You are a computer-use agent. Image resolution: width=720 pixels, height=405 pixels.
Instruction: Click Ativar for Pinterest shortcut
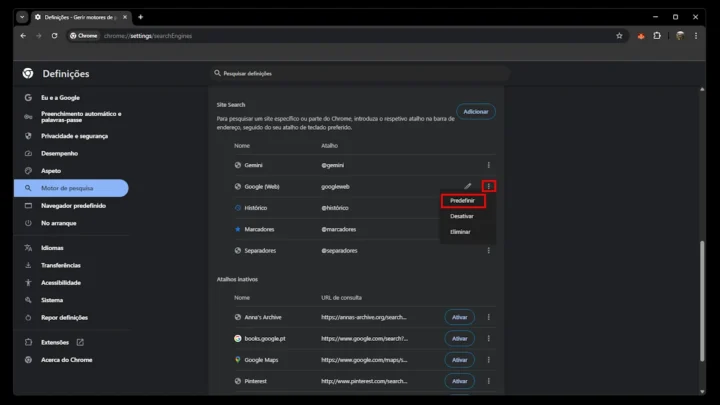459,381
